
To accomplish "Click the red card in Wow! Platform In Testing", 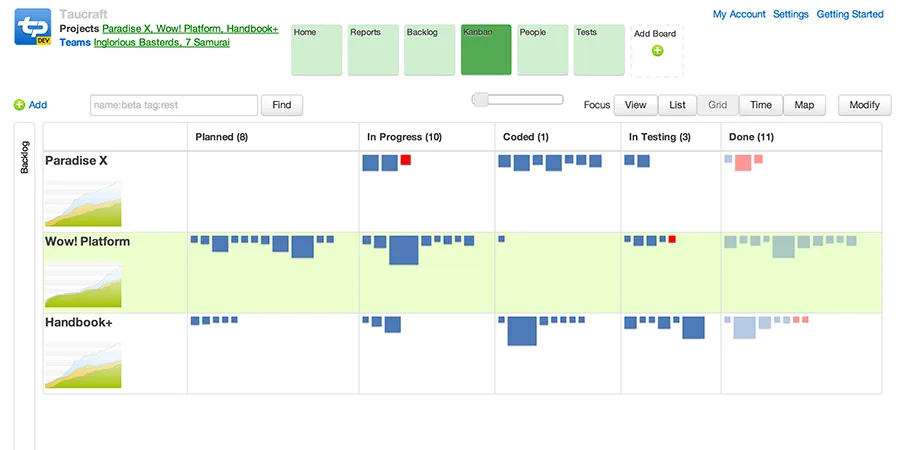I will [672, 239].
